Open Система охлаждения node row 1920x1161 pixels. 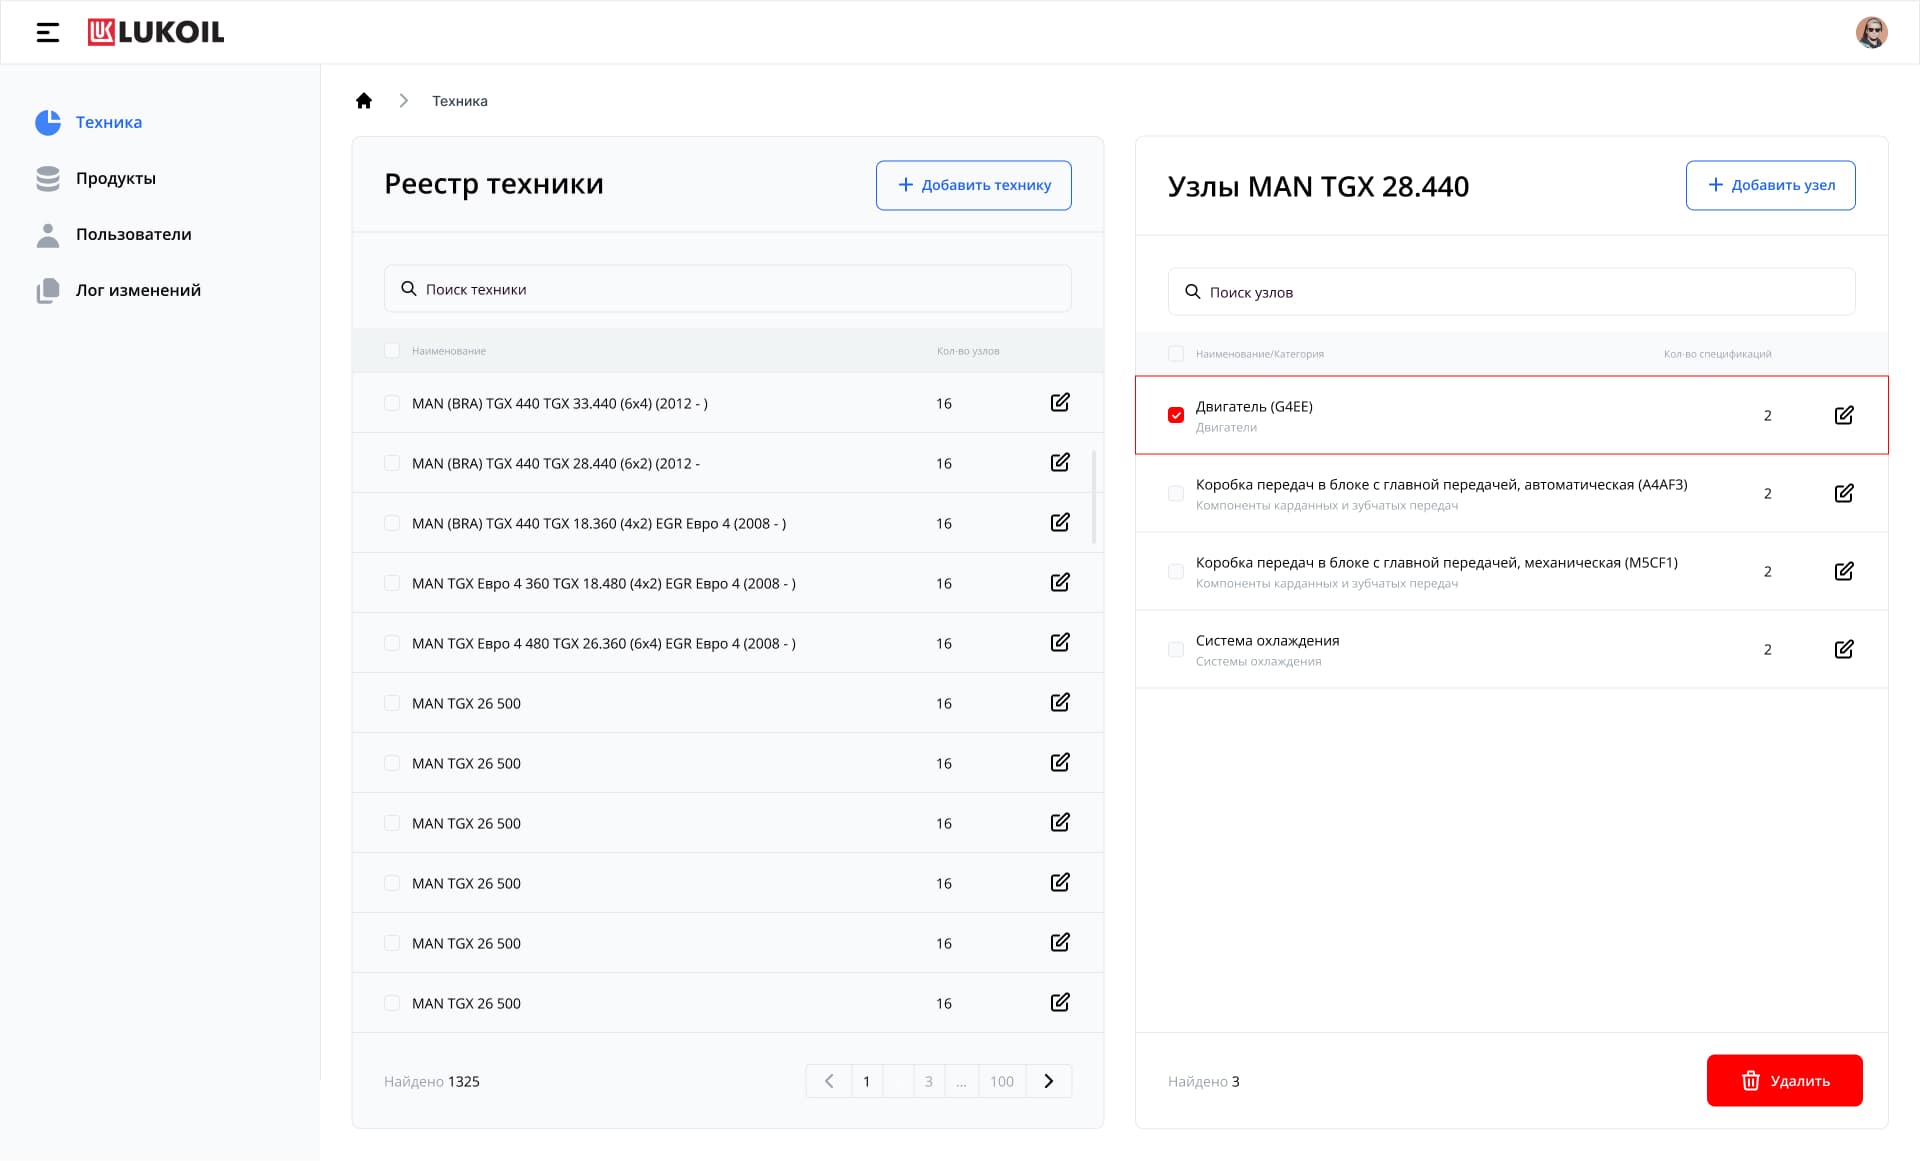pos(1512,650)
